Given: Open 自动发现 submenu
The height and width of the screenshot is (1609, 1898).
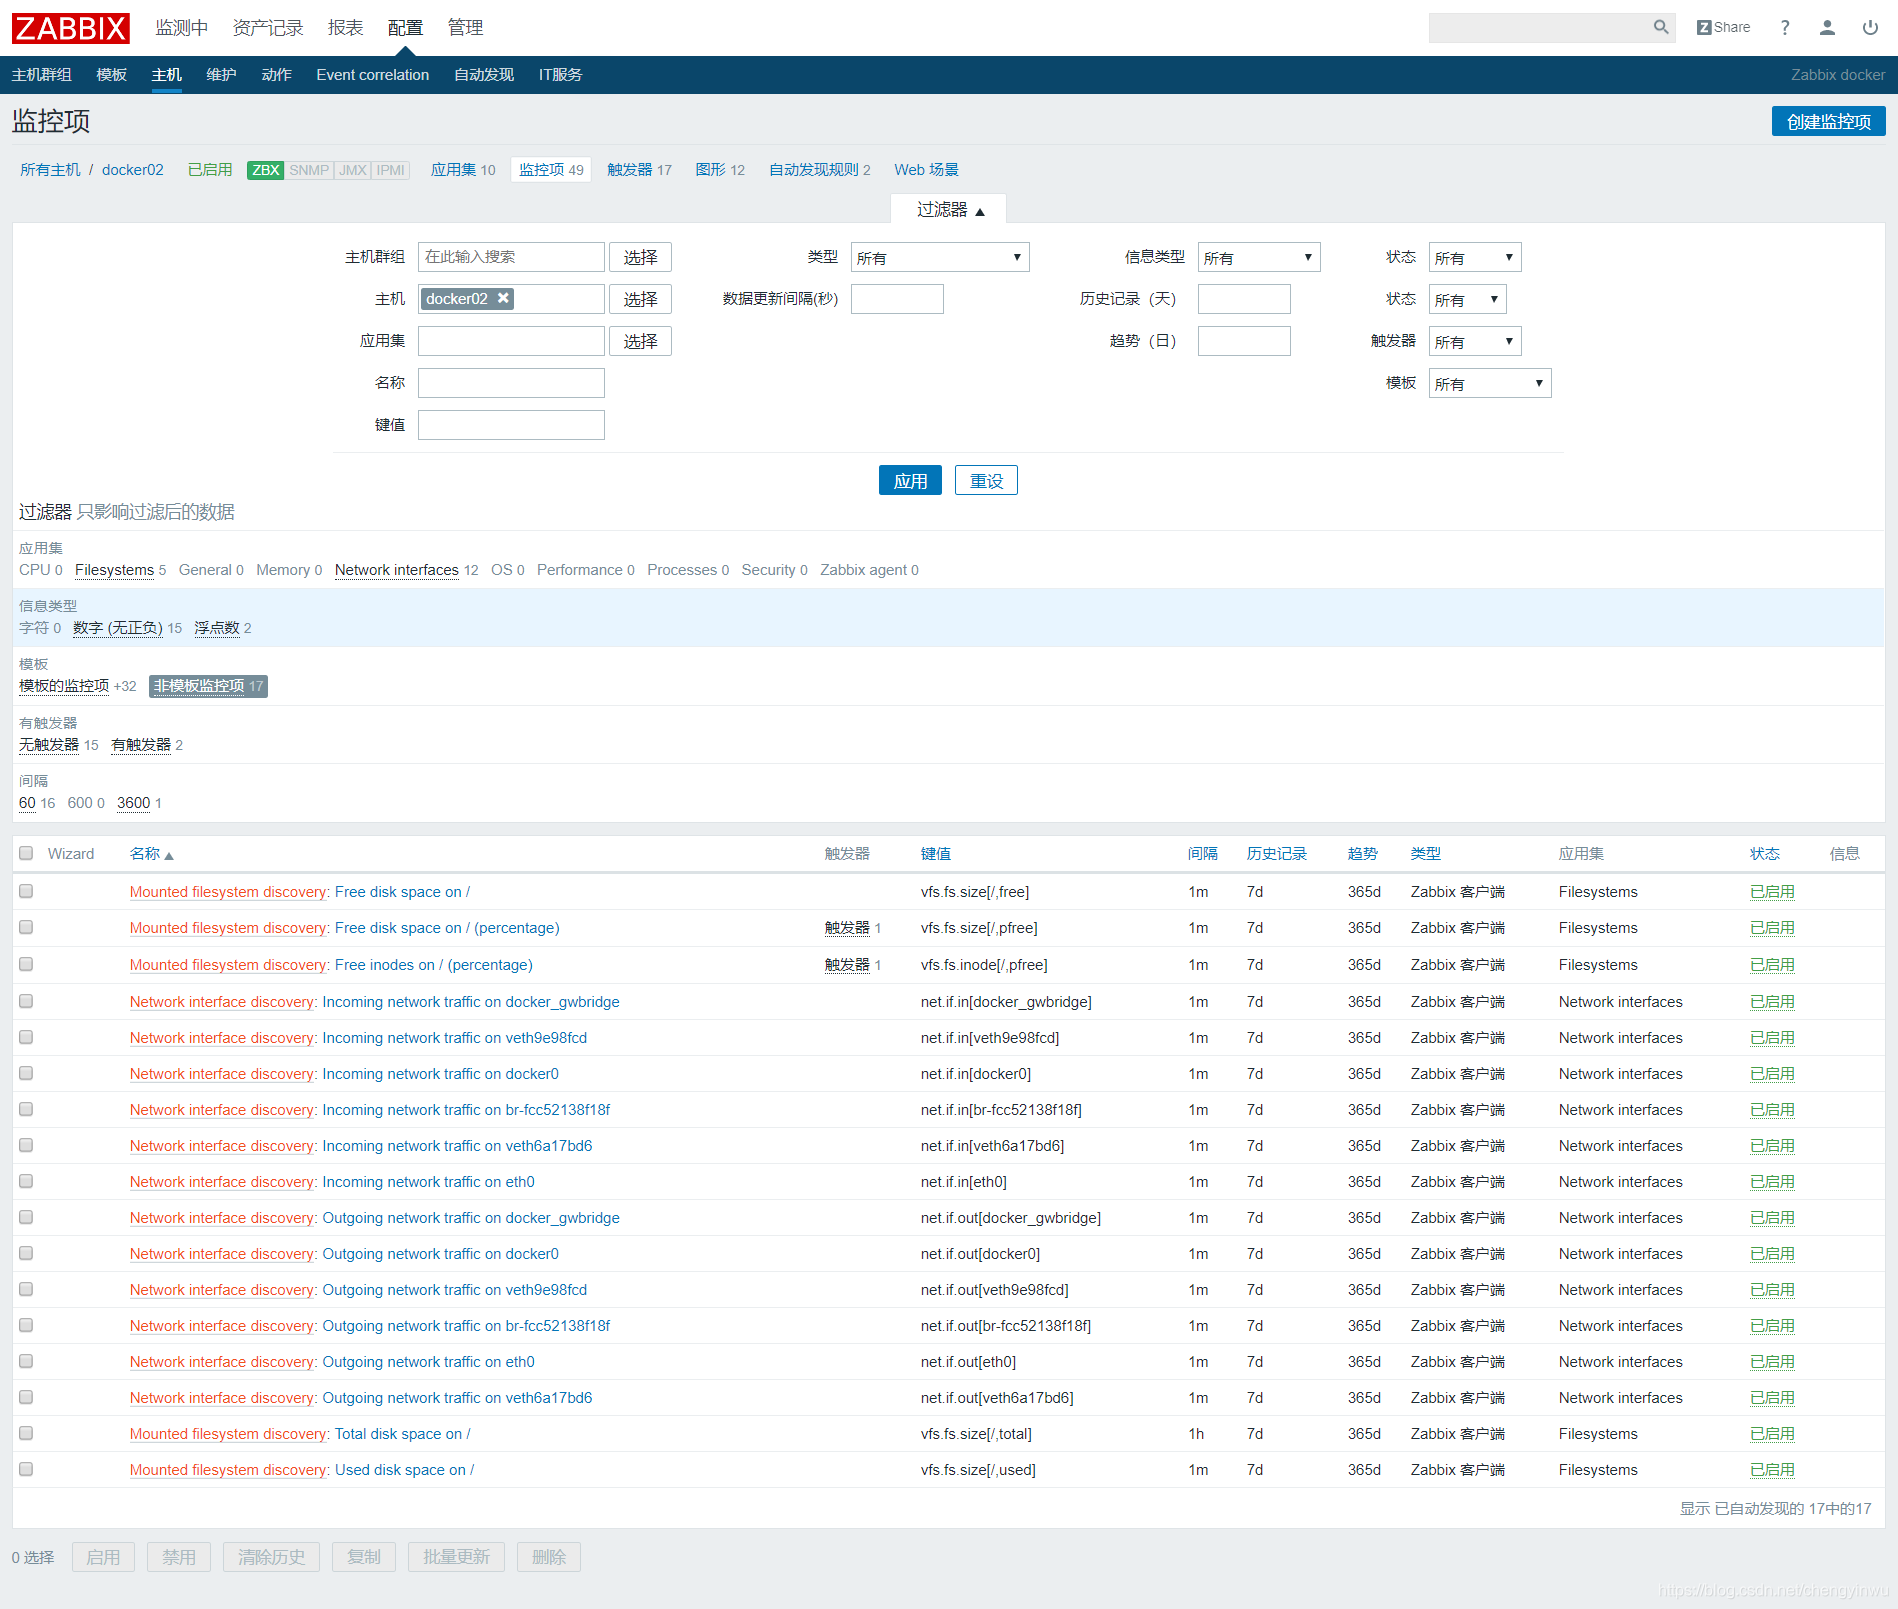Looking at the screenshot, I should tap(484, 75).
